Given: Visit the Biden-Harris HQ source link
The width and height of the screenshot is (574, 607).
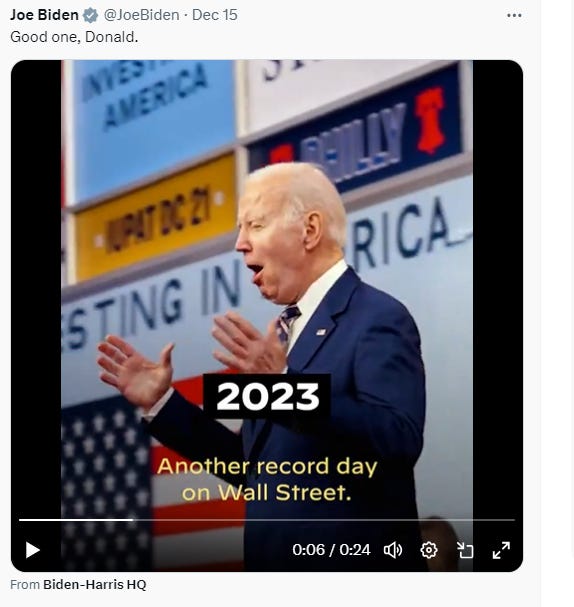Looking at the screenshot, I should (x=94, y=584).
